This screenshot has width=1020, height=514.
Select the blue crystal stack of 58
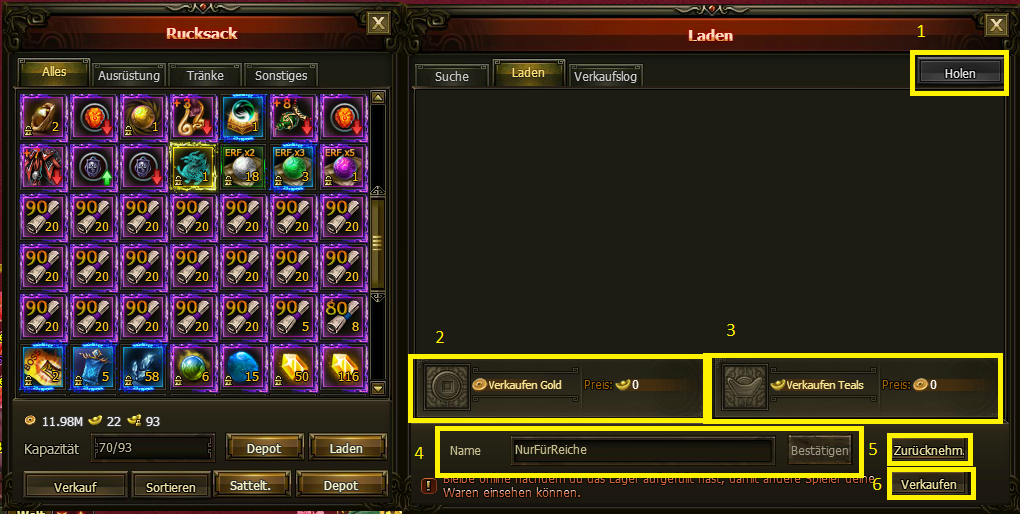[x=143, y=367]
